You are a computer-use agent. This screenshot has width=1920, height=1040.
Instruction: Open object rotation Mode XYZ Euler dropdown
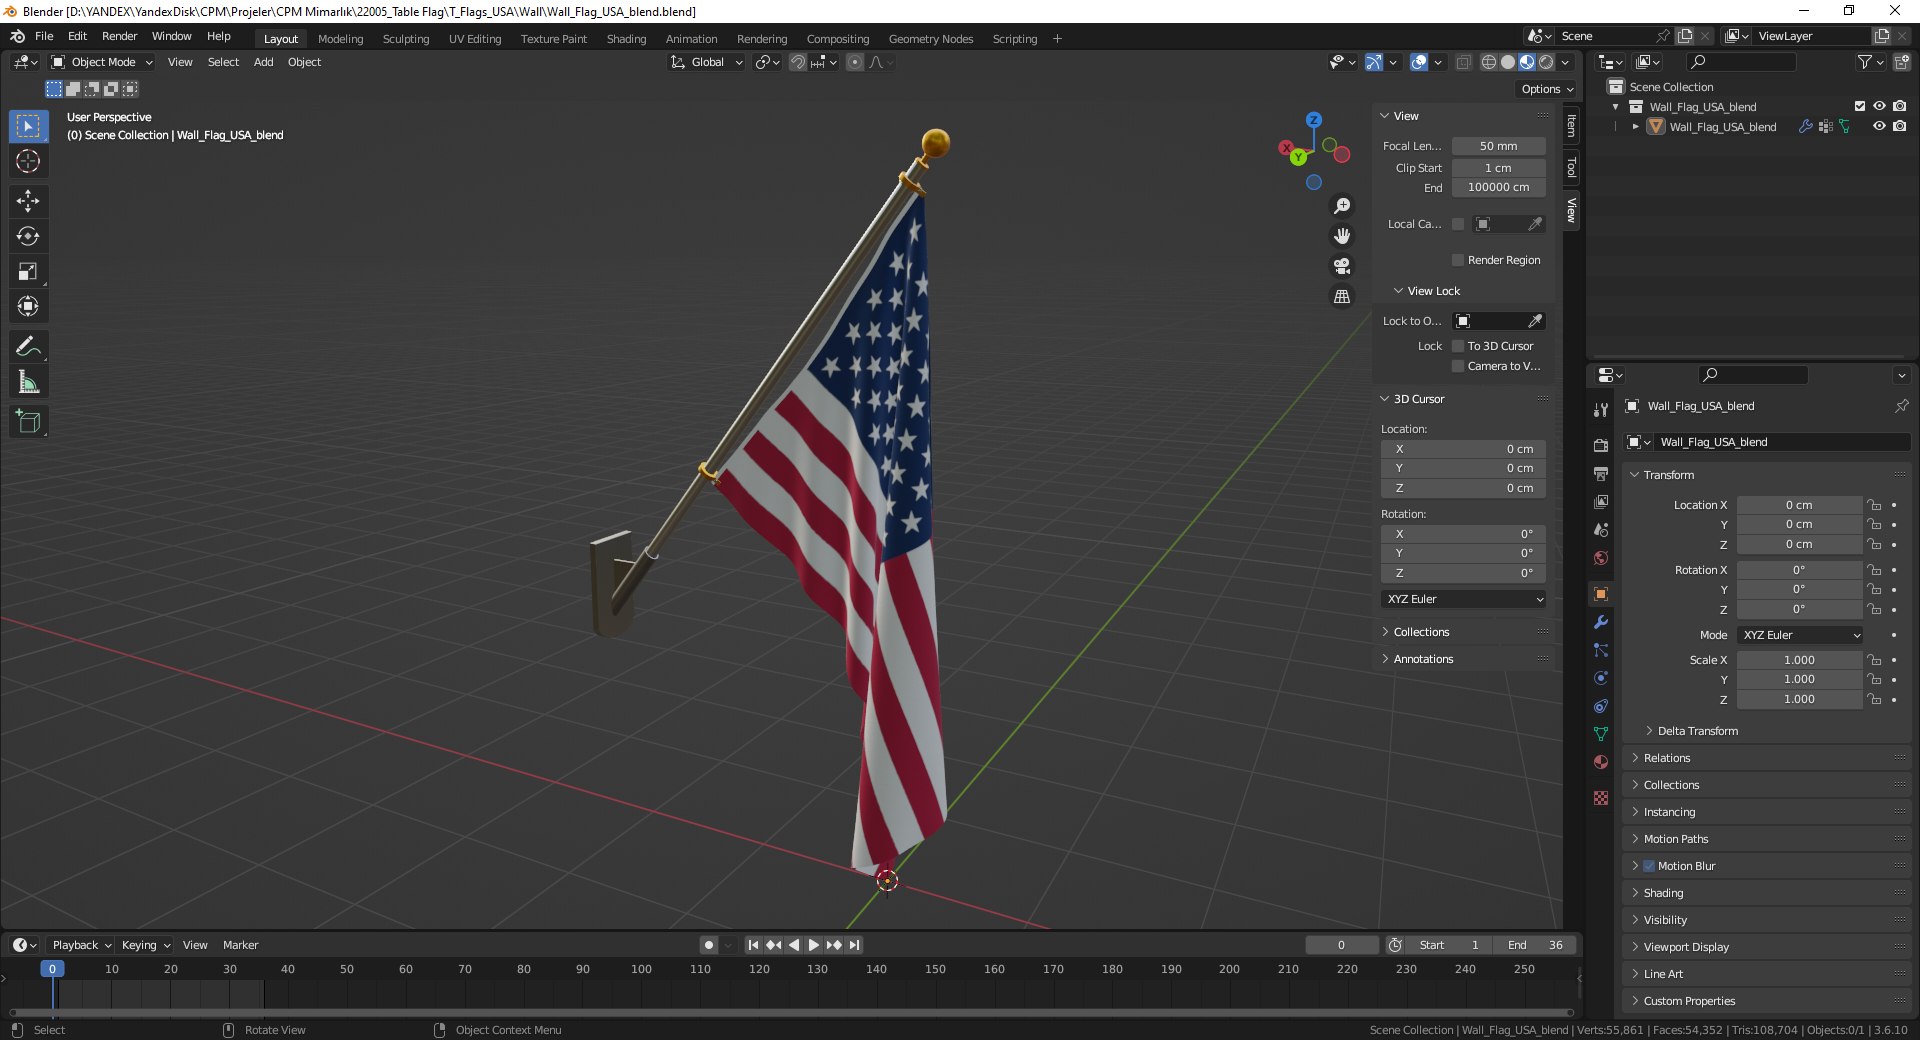pyautogui.click(x=1800, y=635)
